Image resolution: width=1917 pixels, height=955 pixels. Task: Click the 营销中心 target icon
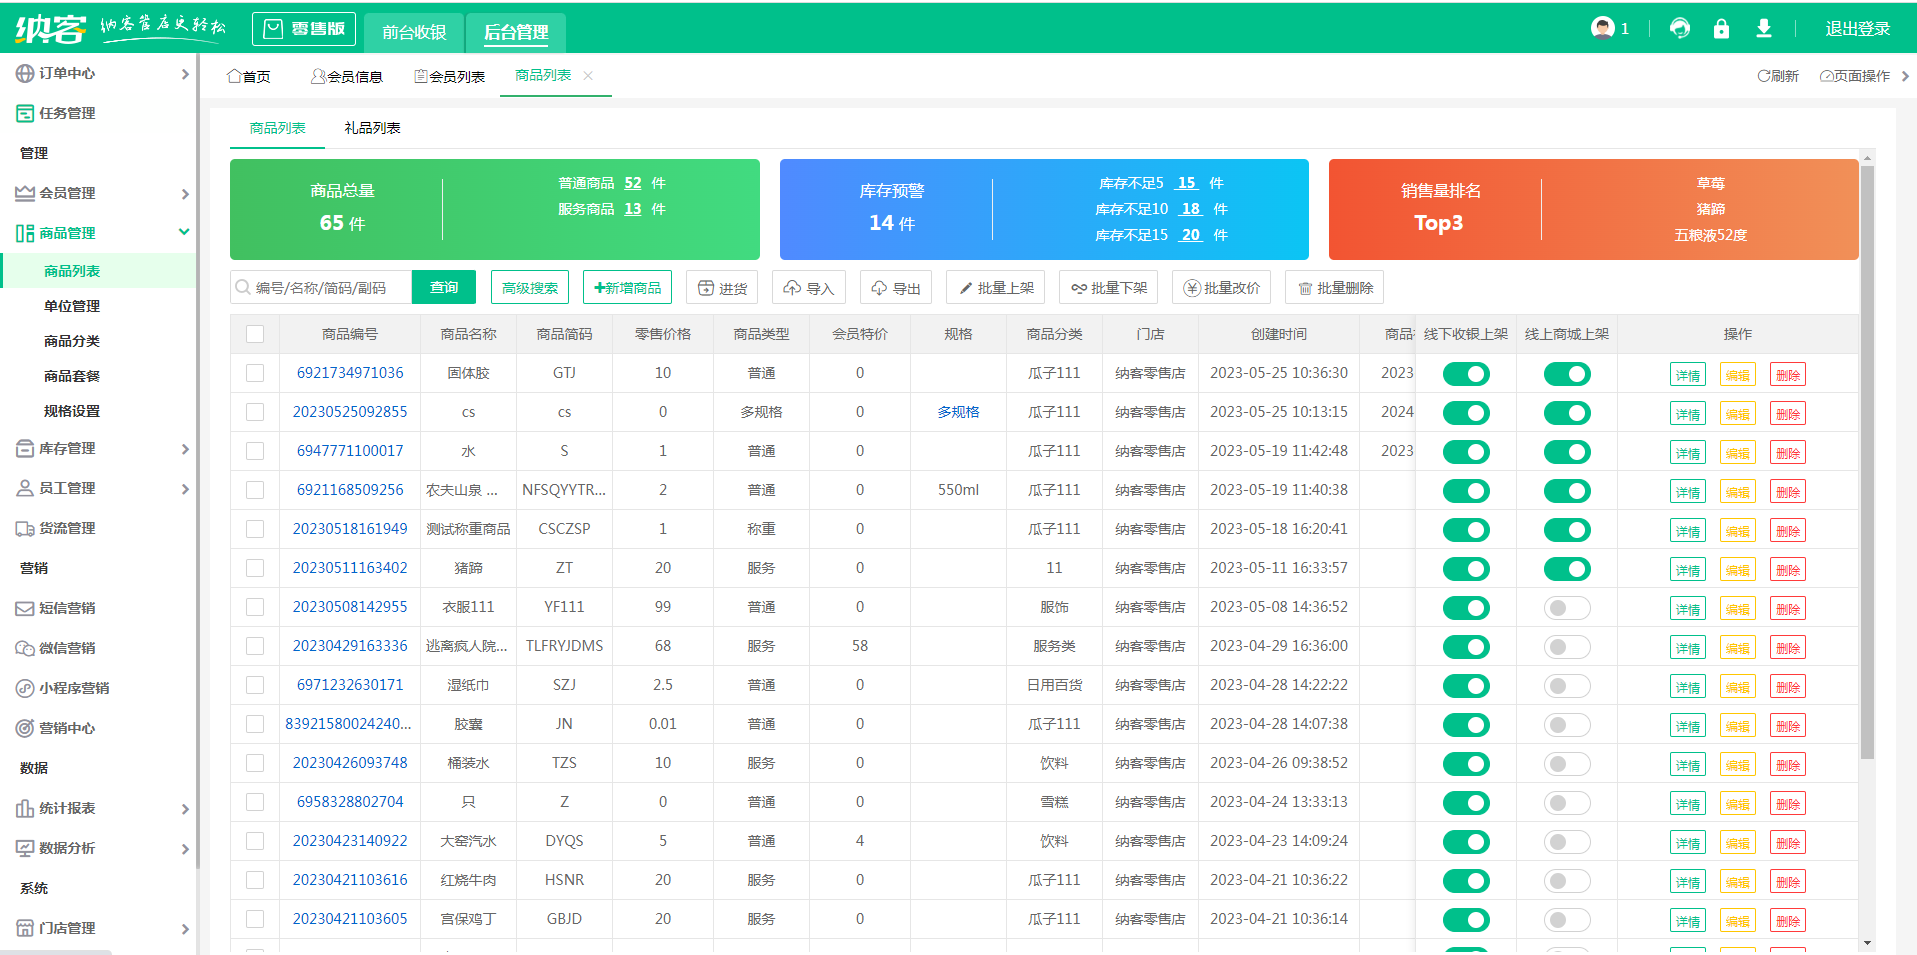pos(25,728)
